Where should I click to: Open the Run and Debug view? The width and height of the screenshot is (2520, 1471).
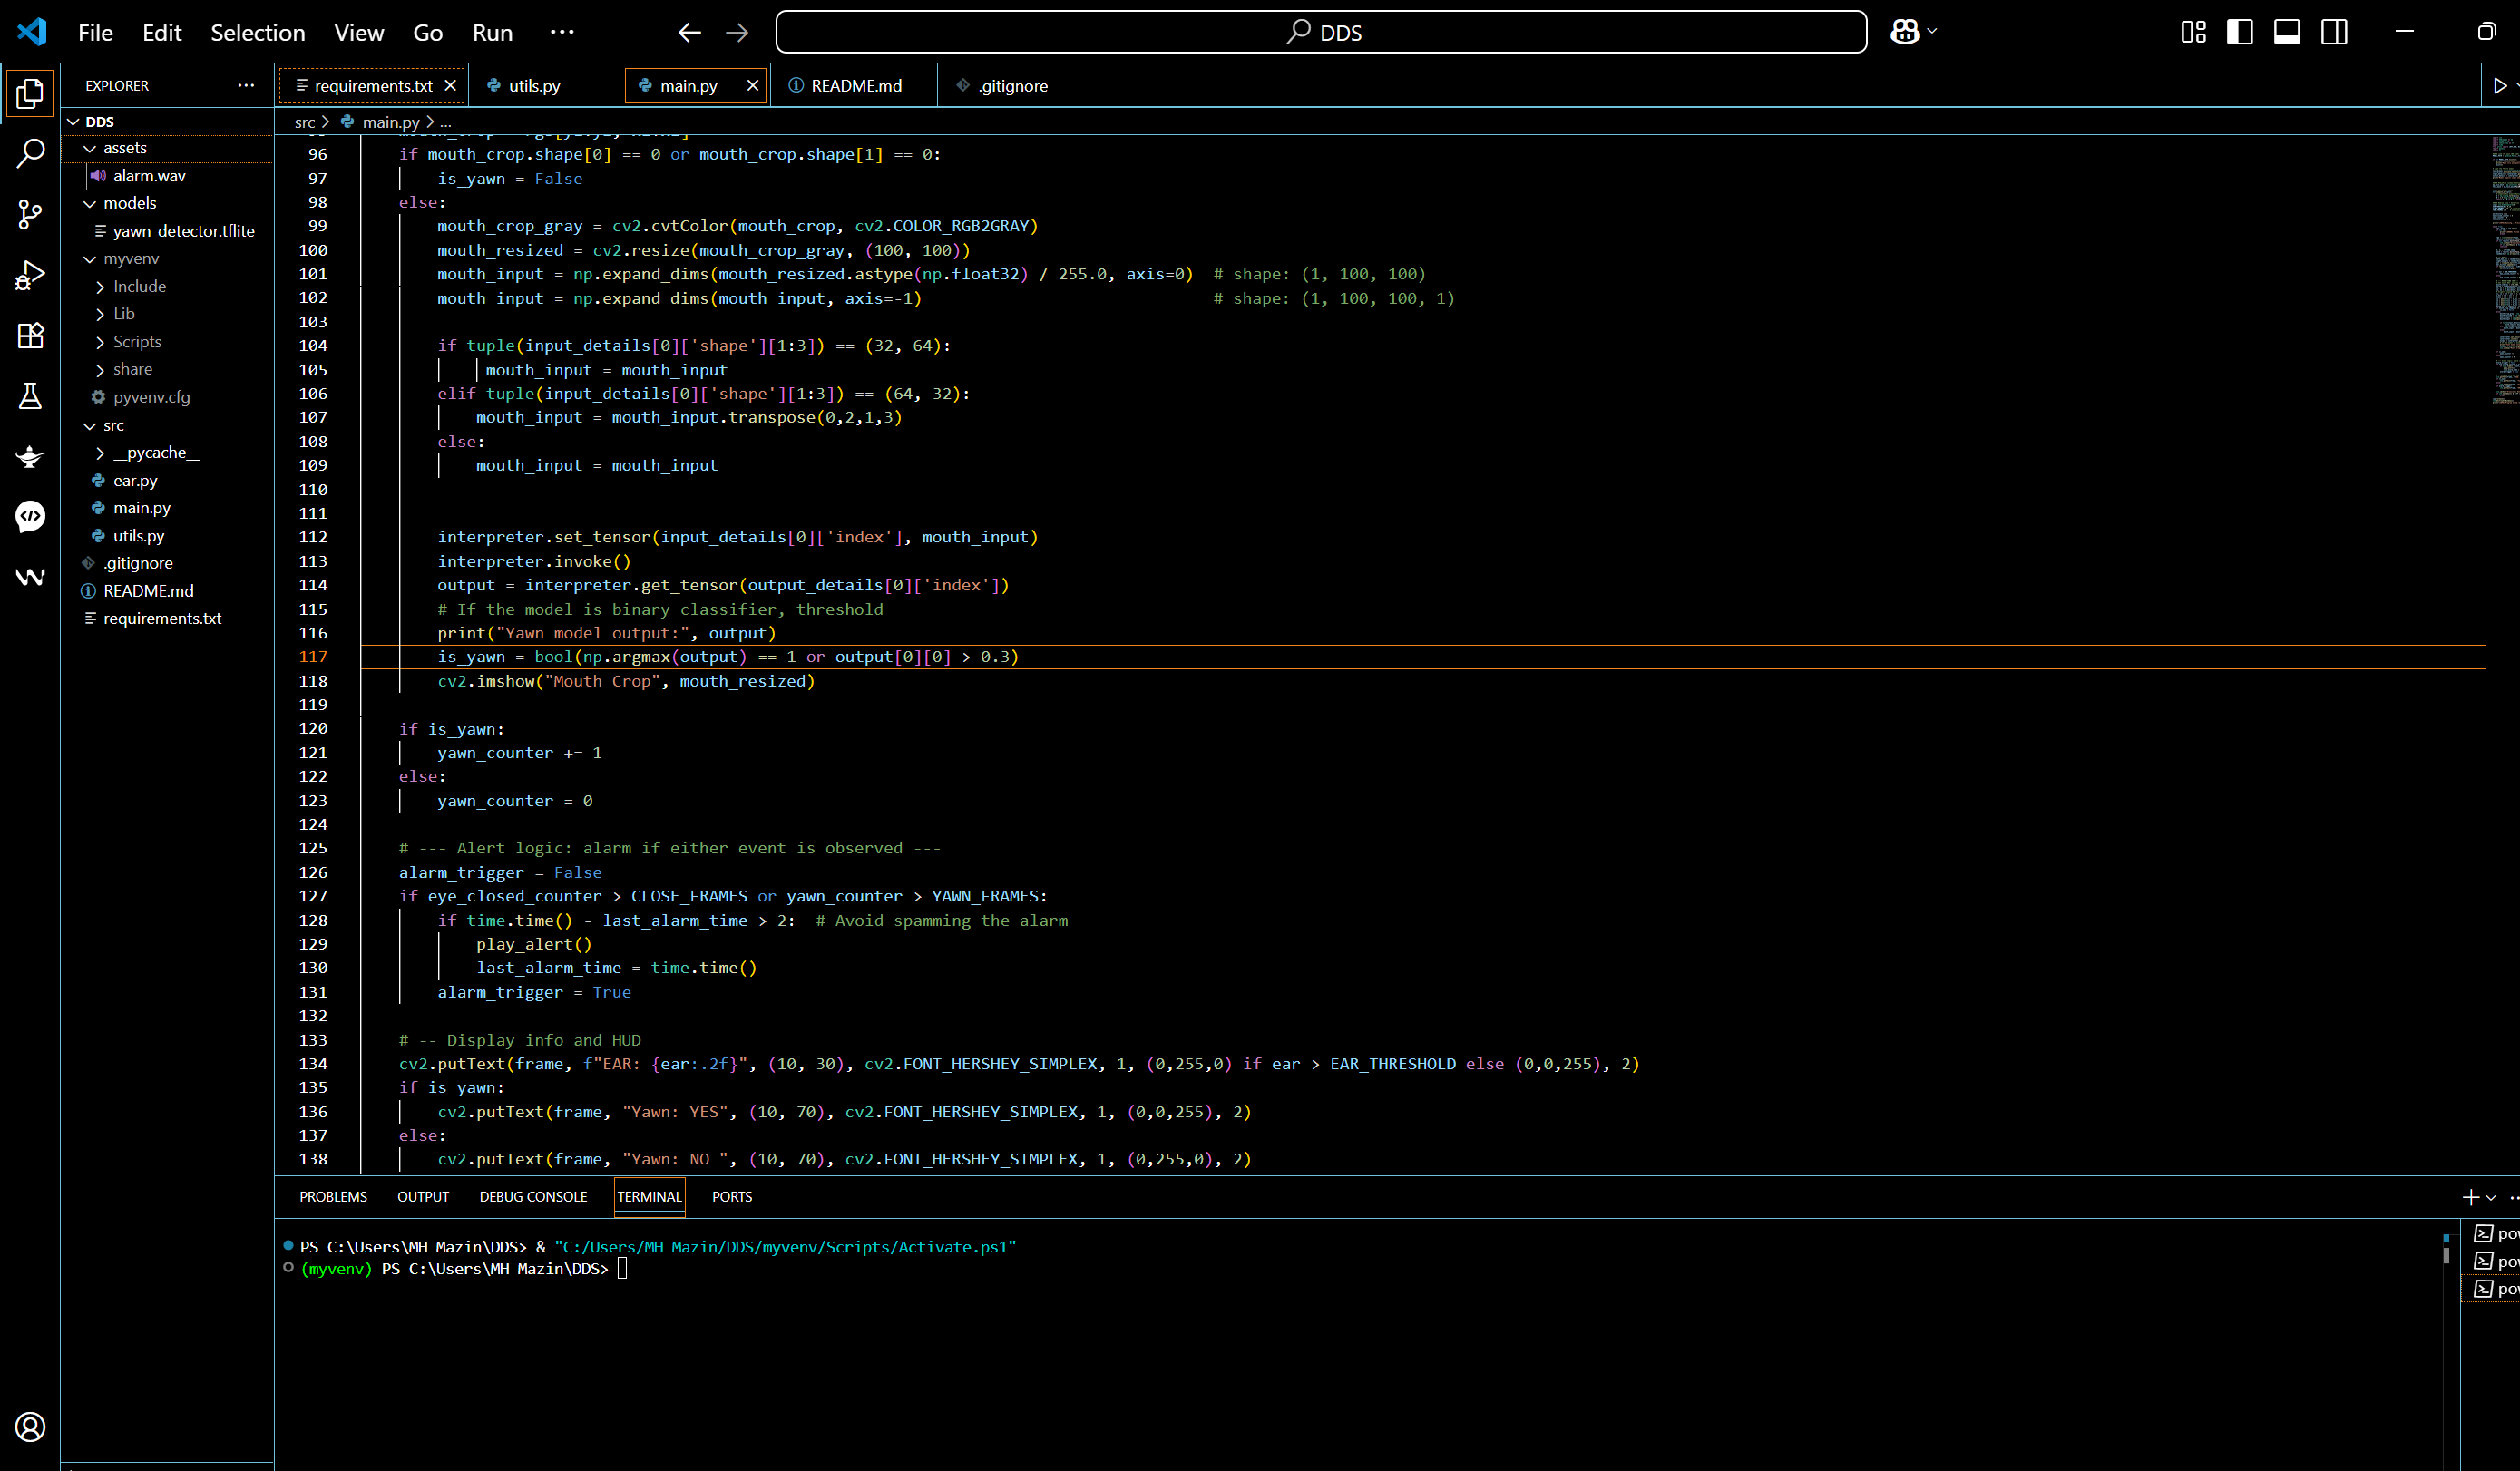30,275
